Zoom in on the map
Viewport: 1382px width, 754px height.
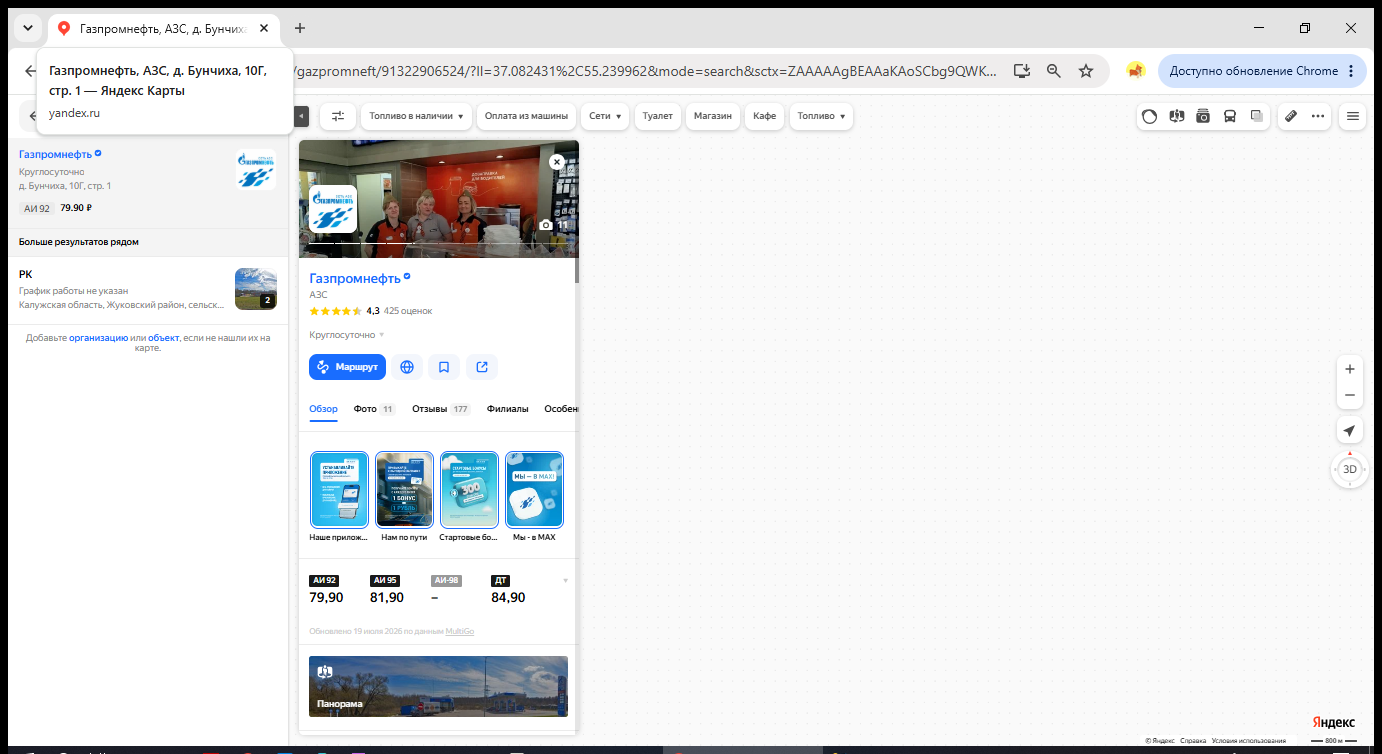point(1350,369)
